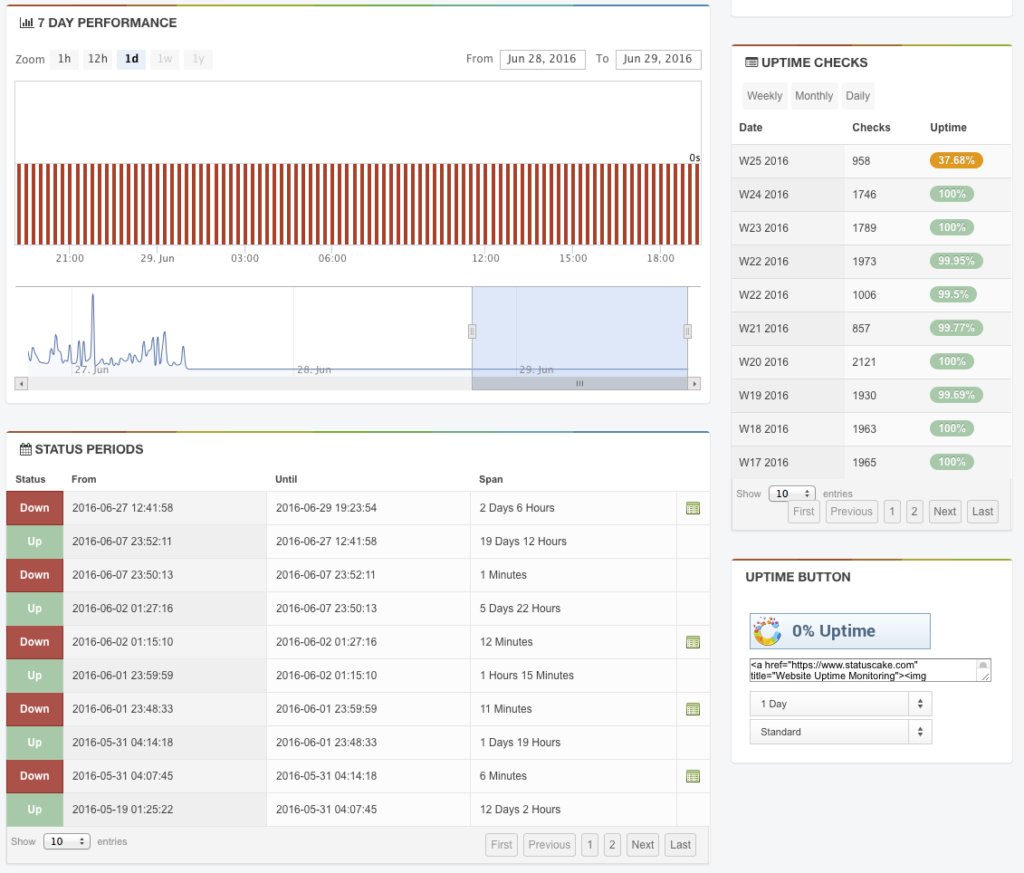Go to Next page of Status Periods
Image resolution: width=1024 pixels, height=873 pixels.
click(x=643, y=845)
